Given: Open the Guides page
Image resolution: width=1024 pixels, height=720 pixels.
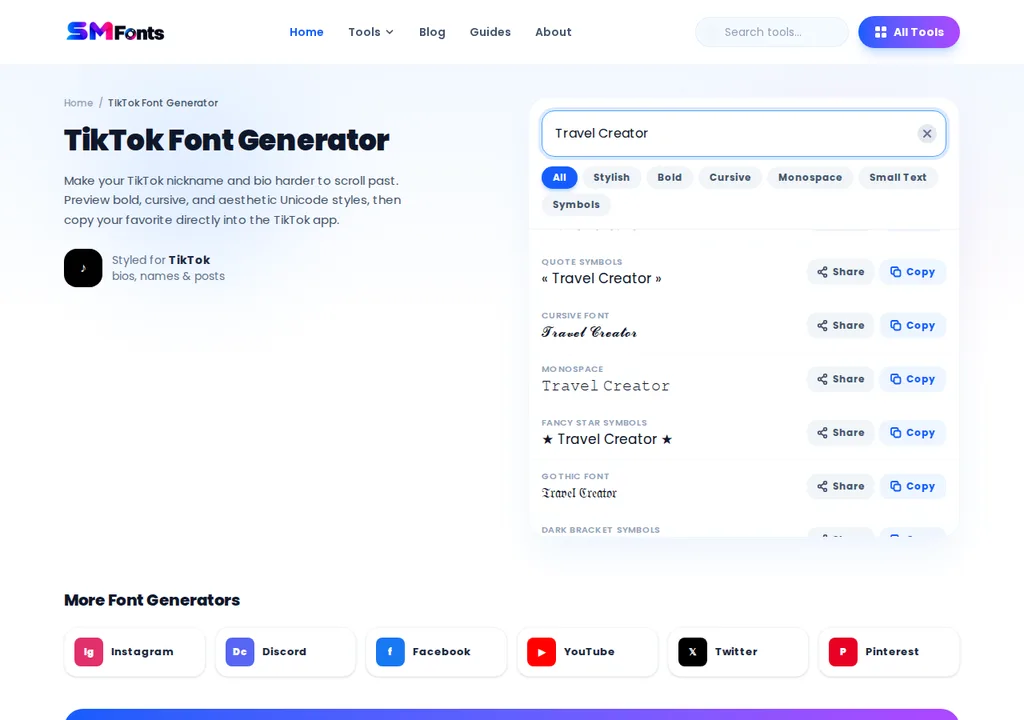Looking at the screenshot, I should [490, 32].
